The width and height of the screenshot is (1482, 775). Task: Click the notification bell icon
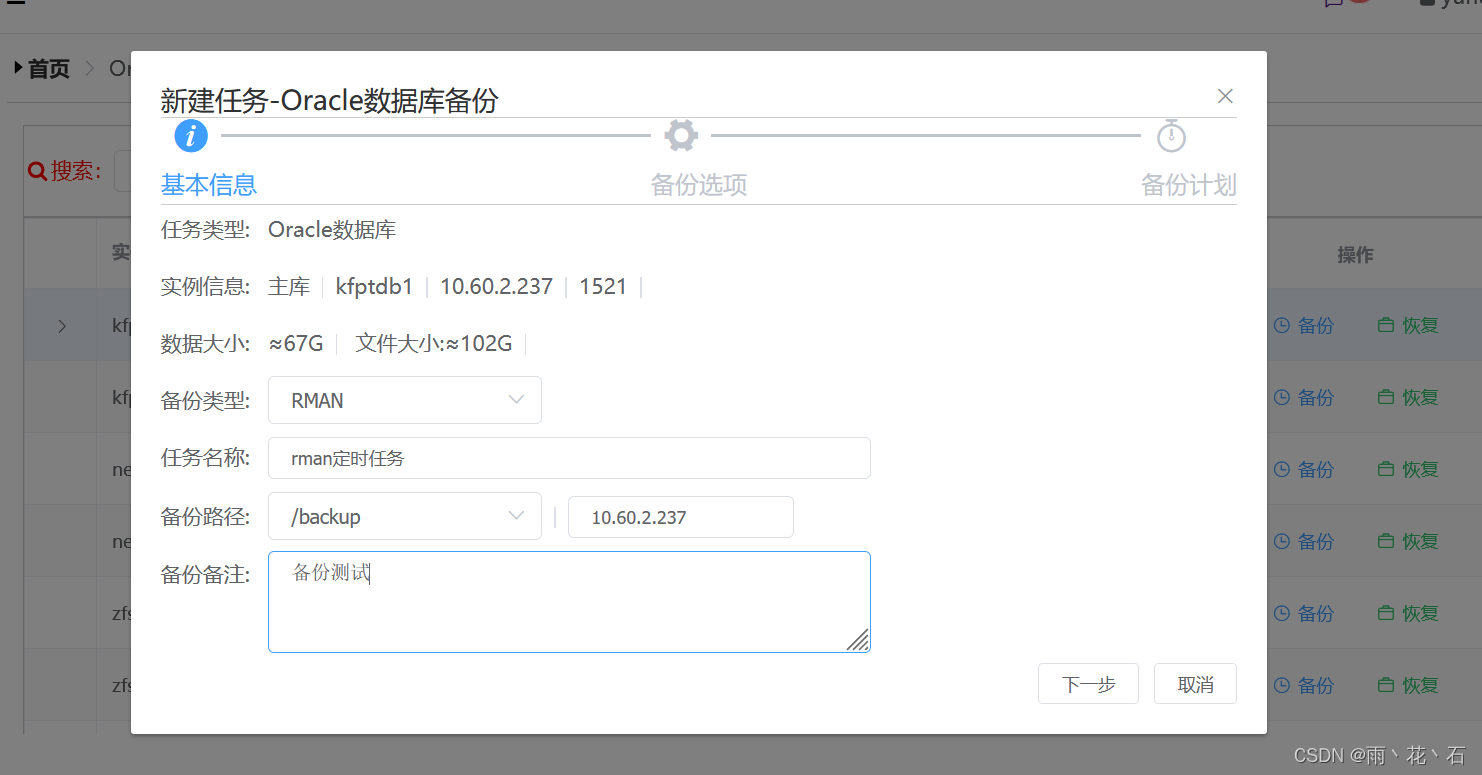(x=1336, y=5)
